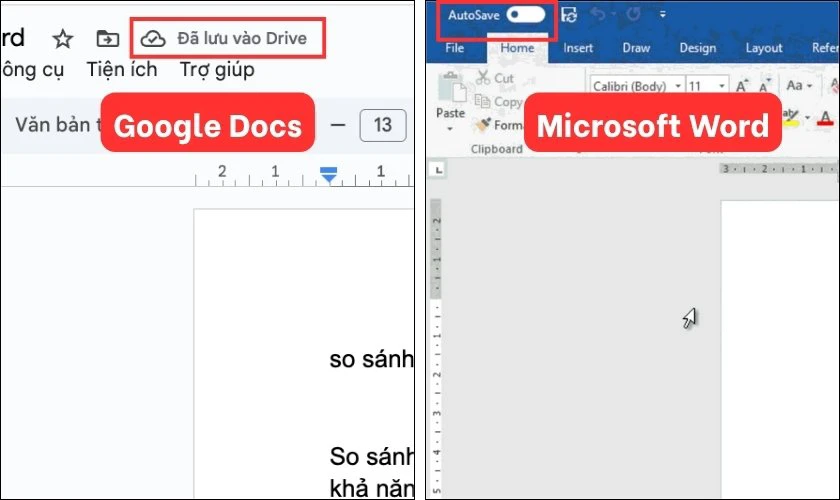Click the Format Painter brush icon
Screen dimensions: 840x500
(482, 125)
